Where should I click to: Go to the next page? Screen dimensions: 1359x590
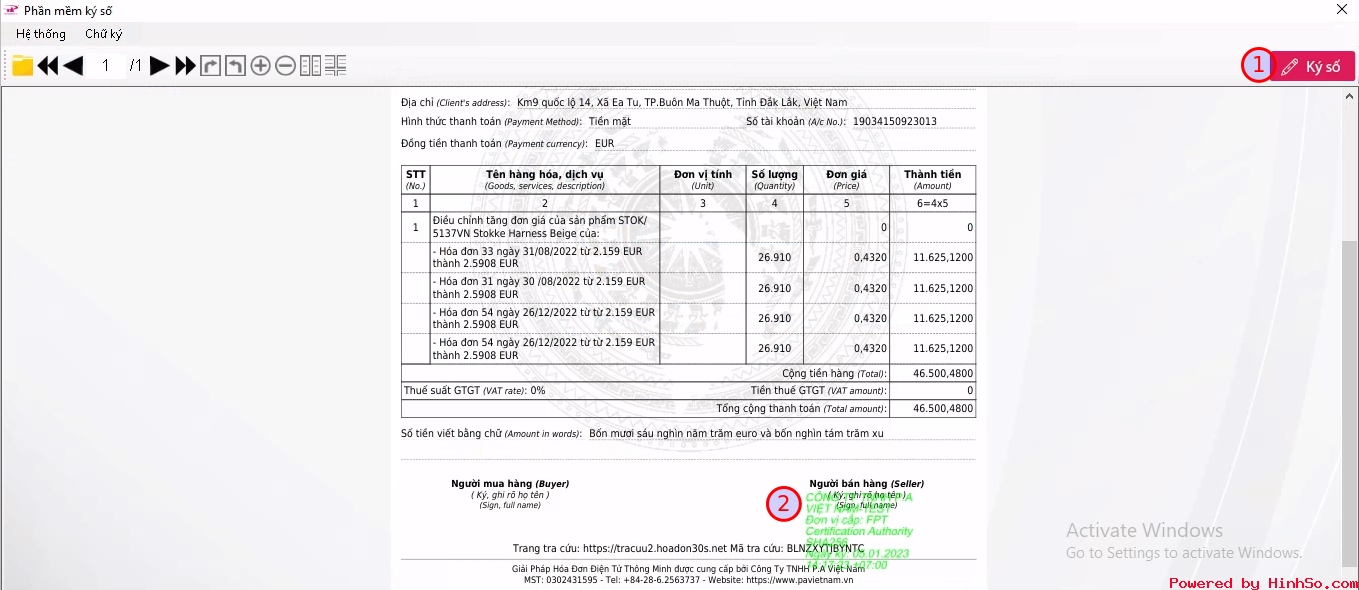click(160, 66)
